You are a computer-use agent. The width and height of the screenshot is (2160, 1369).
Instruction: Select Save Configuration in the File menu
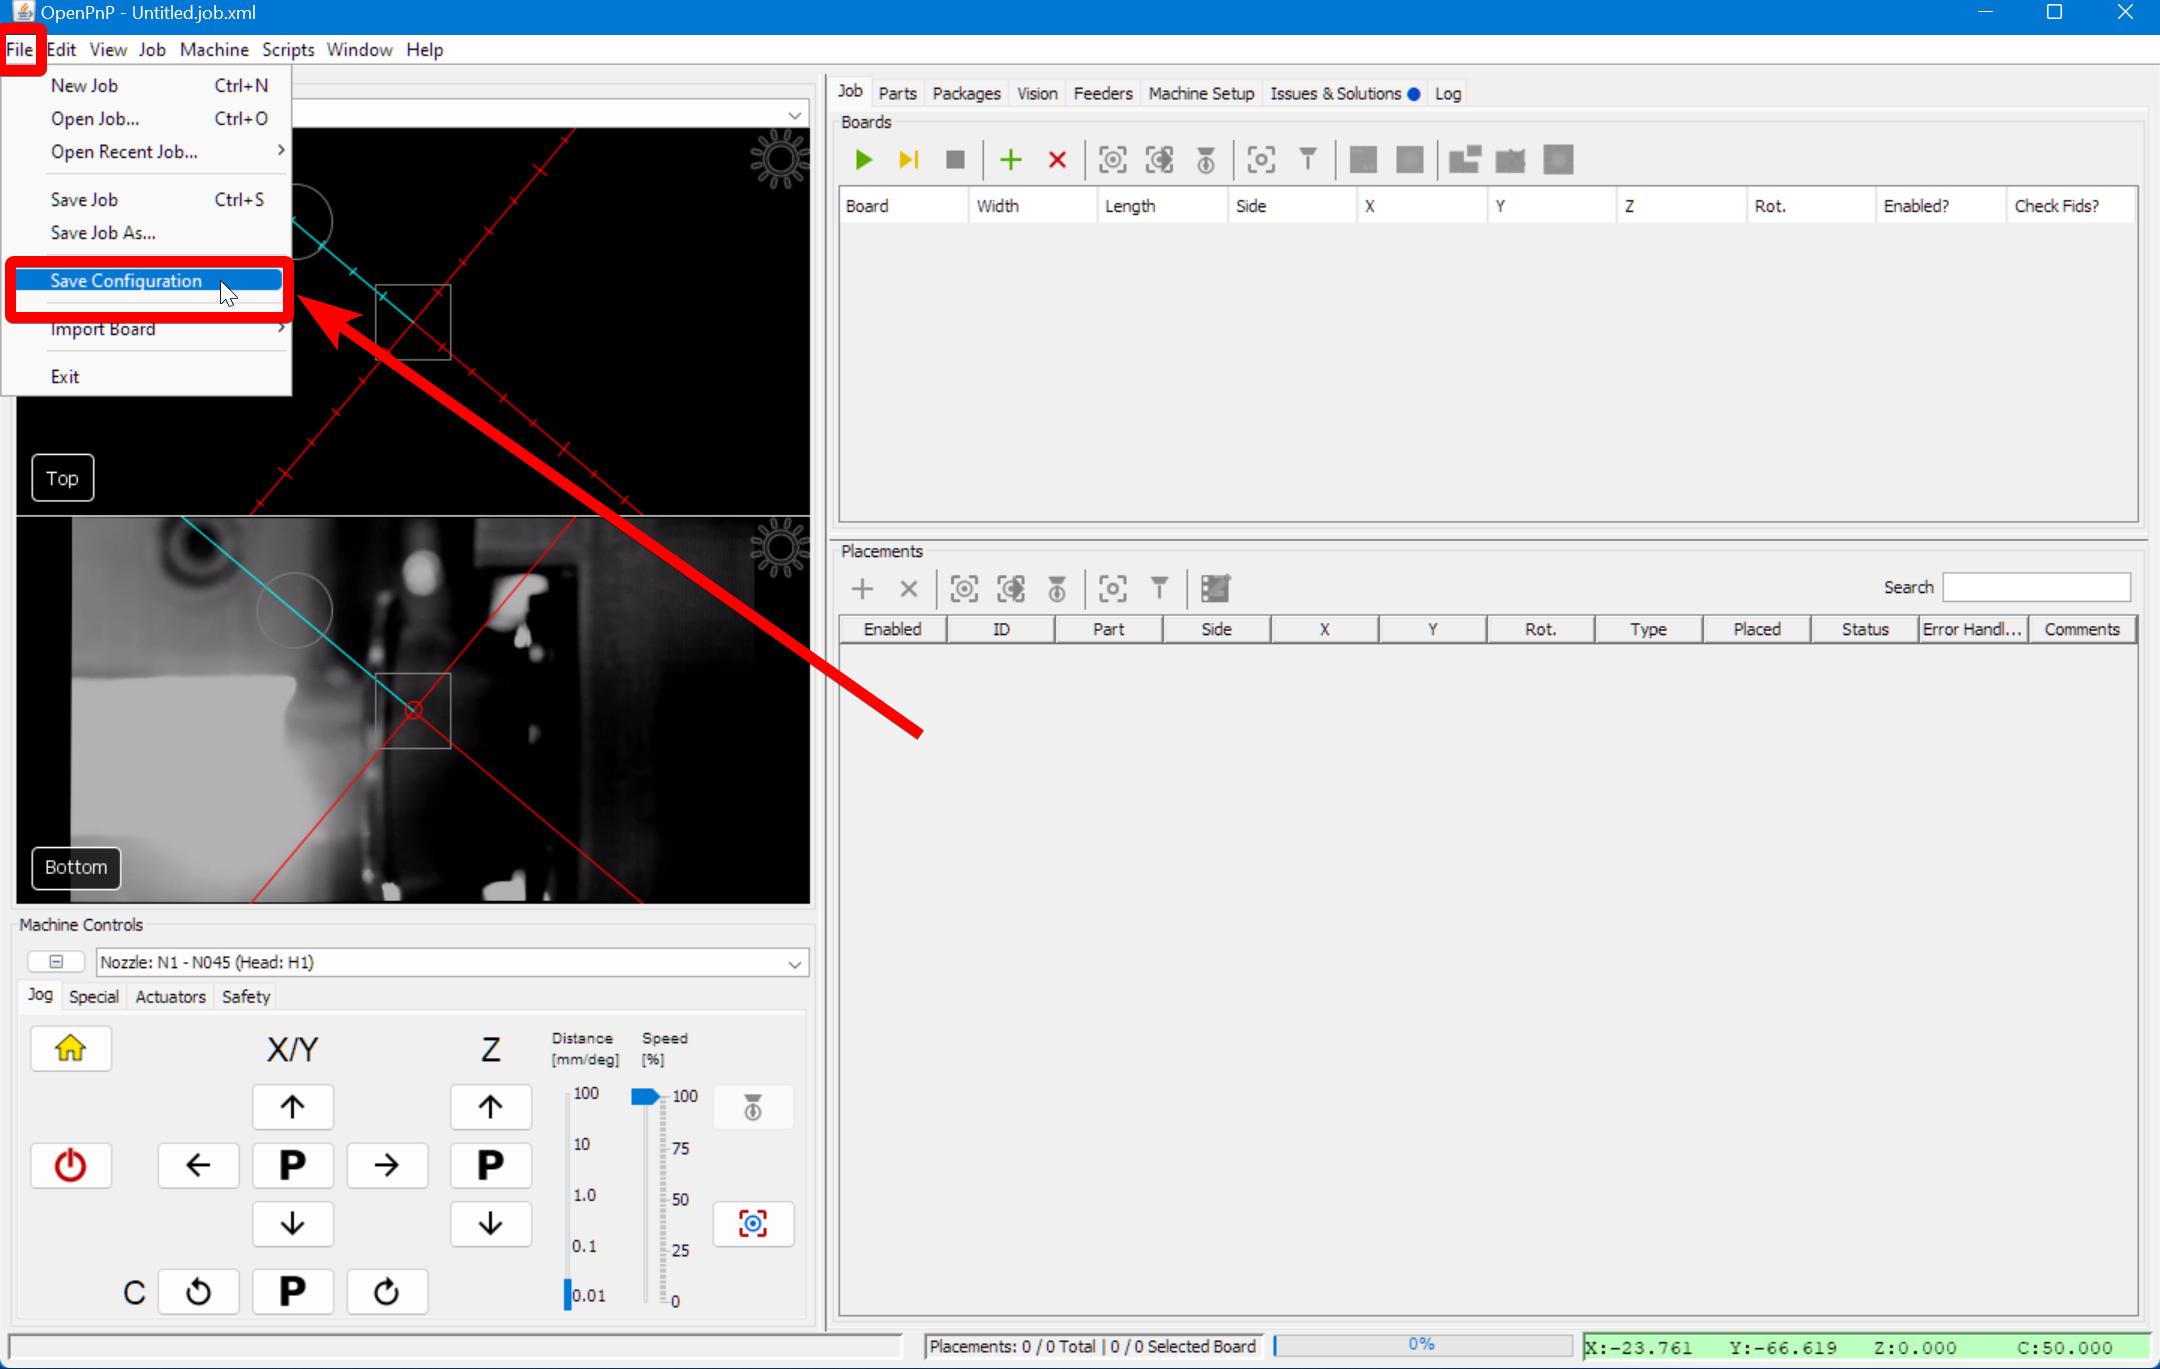(x=127, y=281)
